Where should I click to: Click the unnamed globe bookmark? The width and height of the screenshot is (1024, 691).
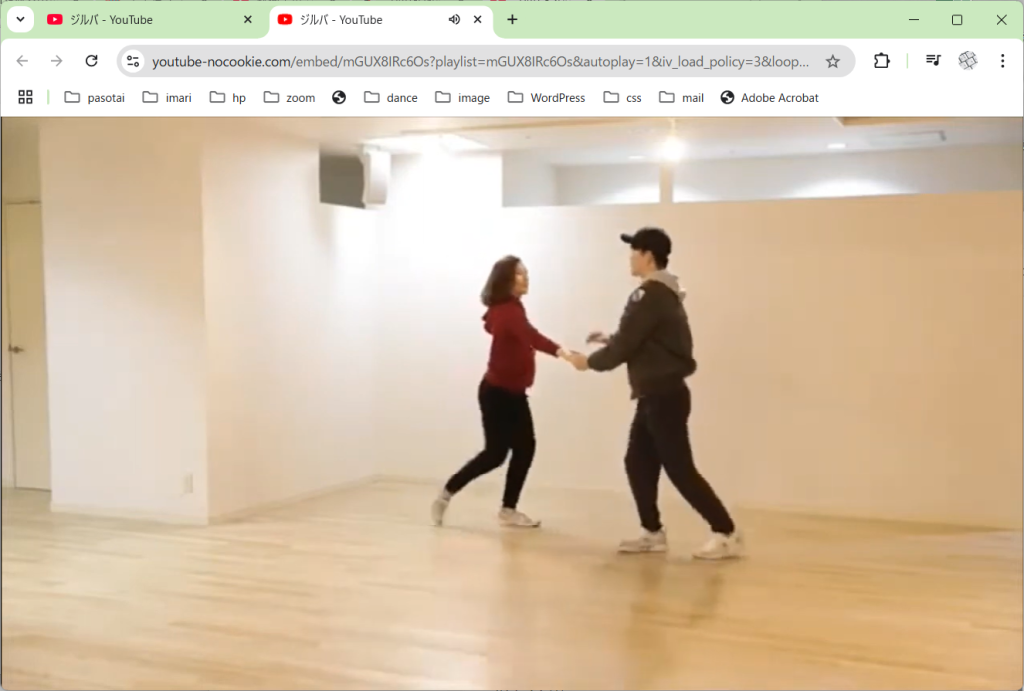339,97
